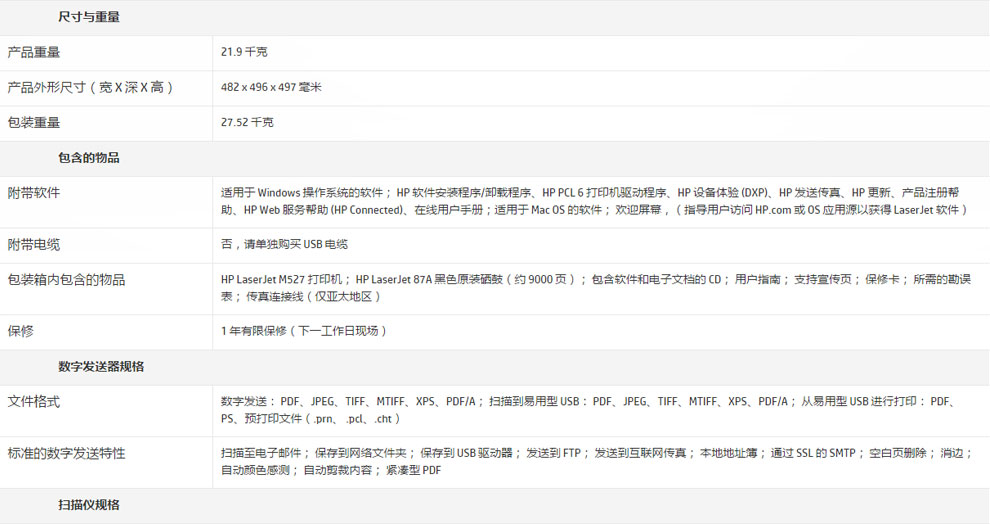
Task: Click the 1 年有限保修（下一工作日现场） value
Action: tap(304, 331)
